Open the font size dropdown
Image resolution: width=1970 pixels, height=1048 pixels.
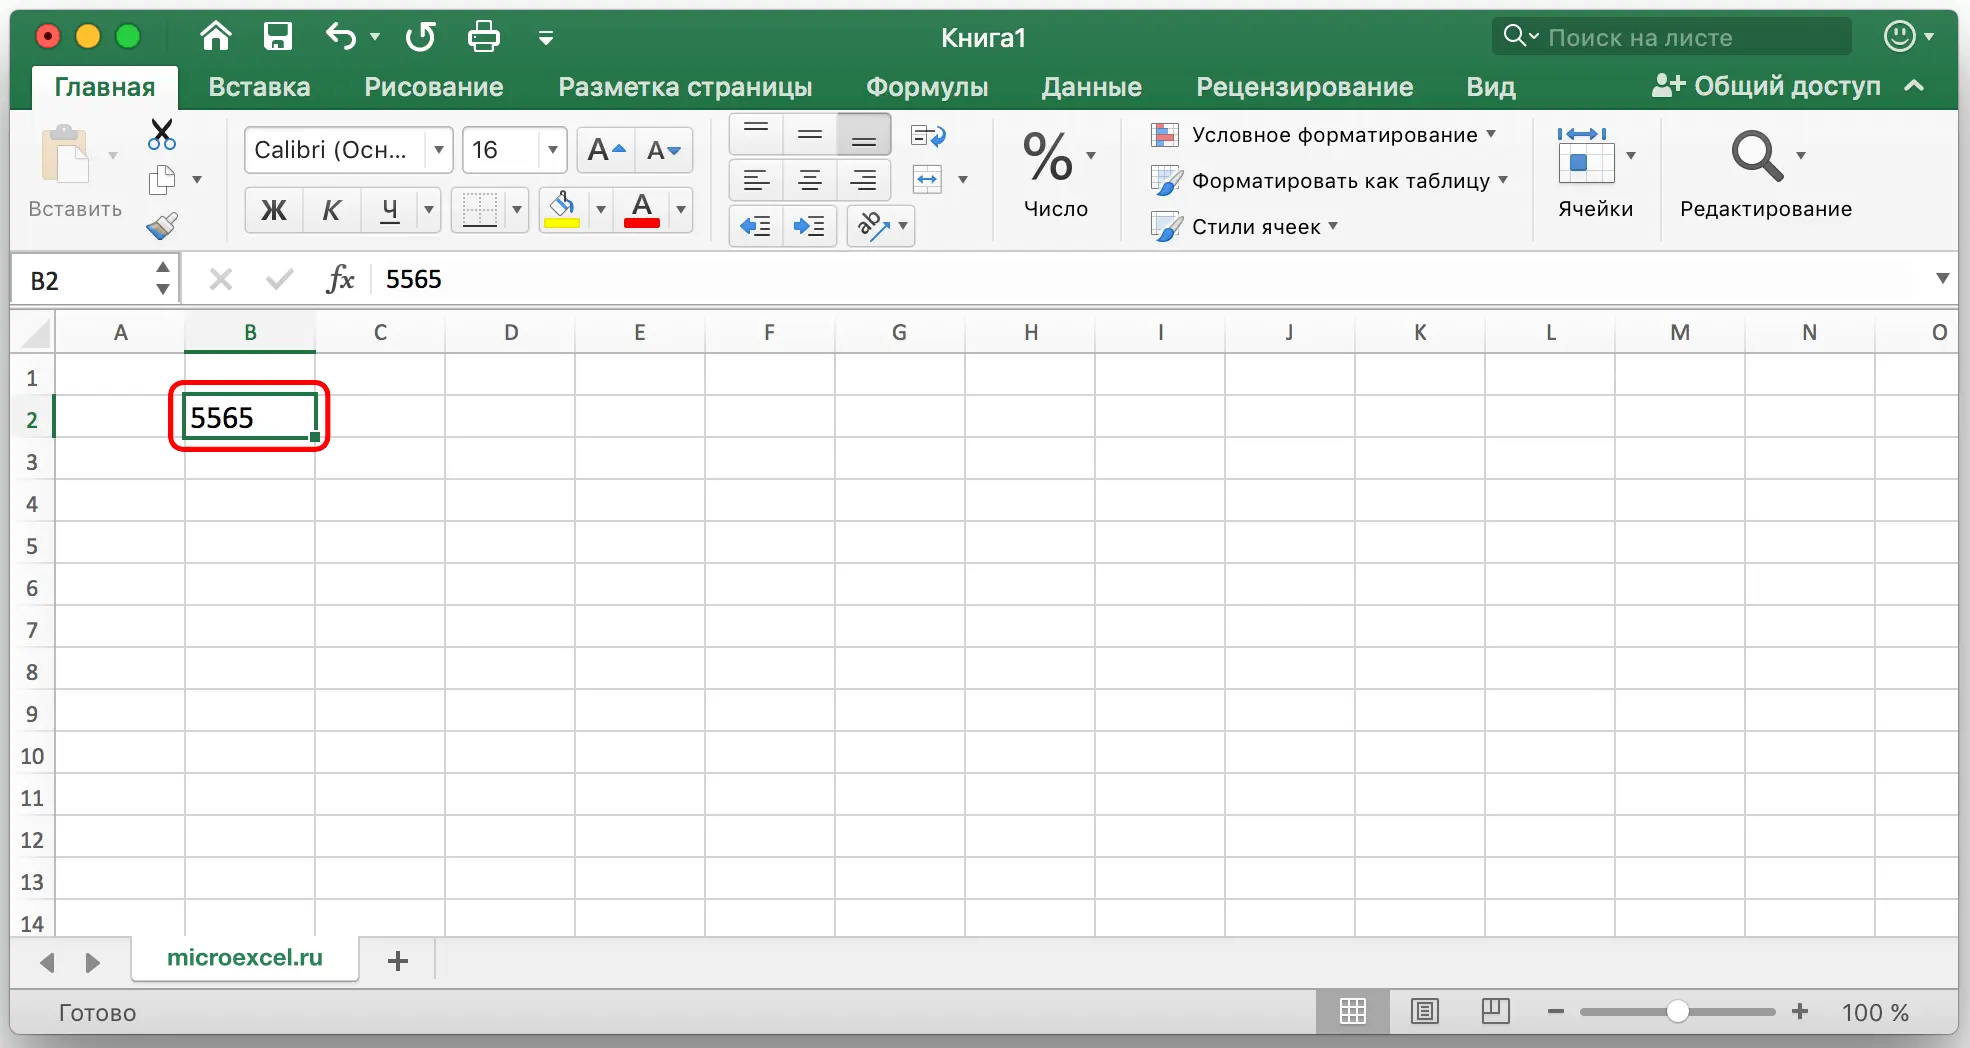(x=552, y=150)
